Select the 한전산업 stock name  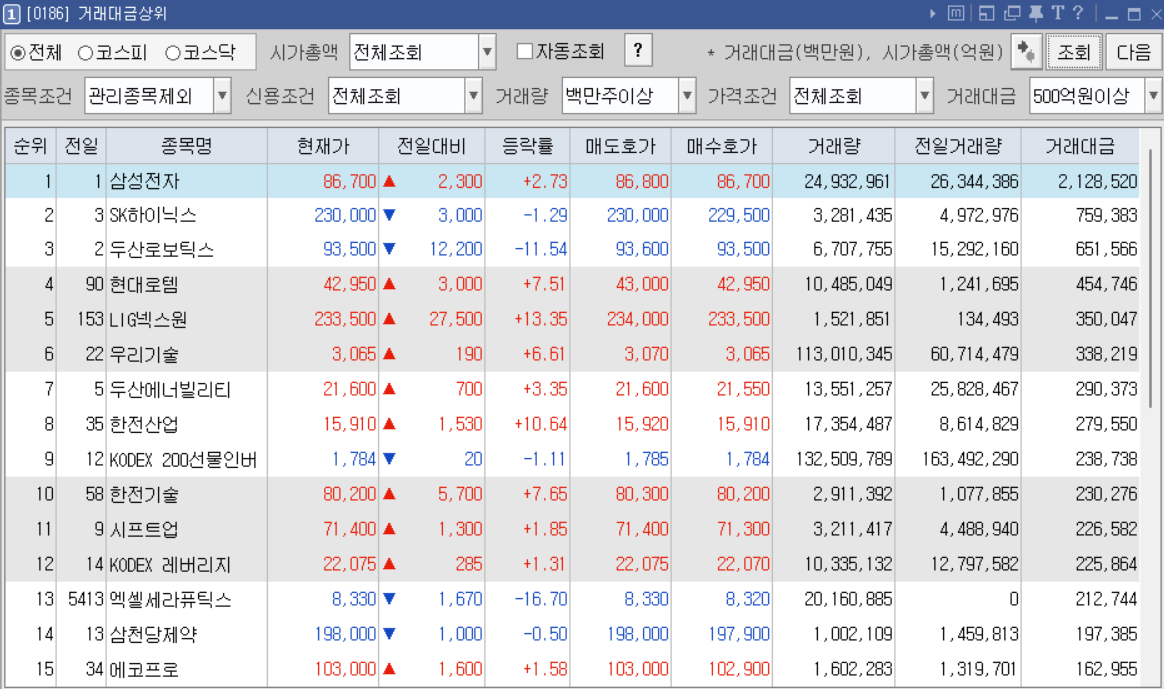point(145,425)
